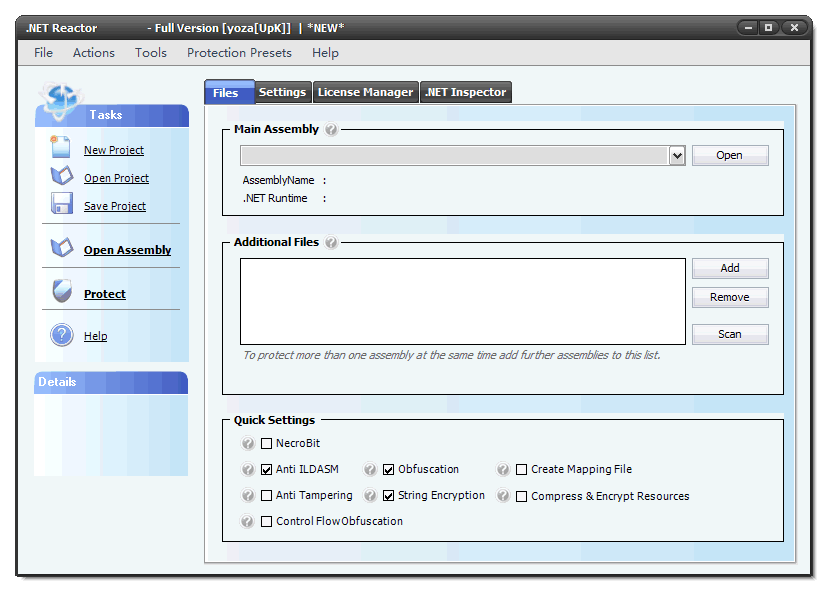Click the globe logo above Tasks
This screenshot has height=594, width=828.
[60, 99]
